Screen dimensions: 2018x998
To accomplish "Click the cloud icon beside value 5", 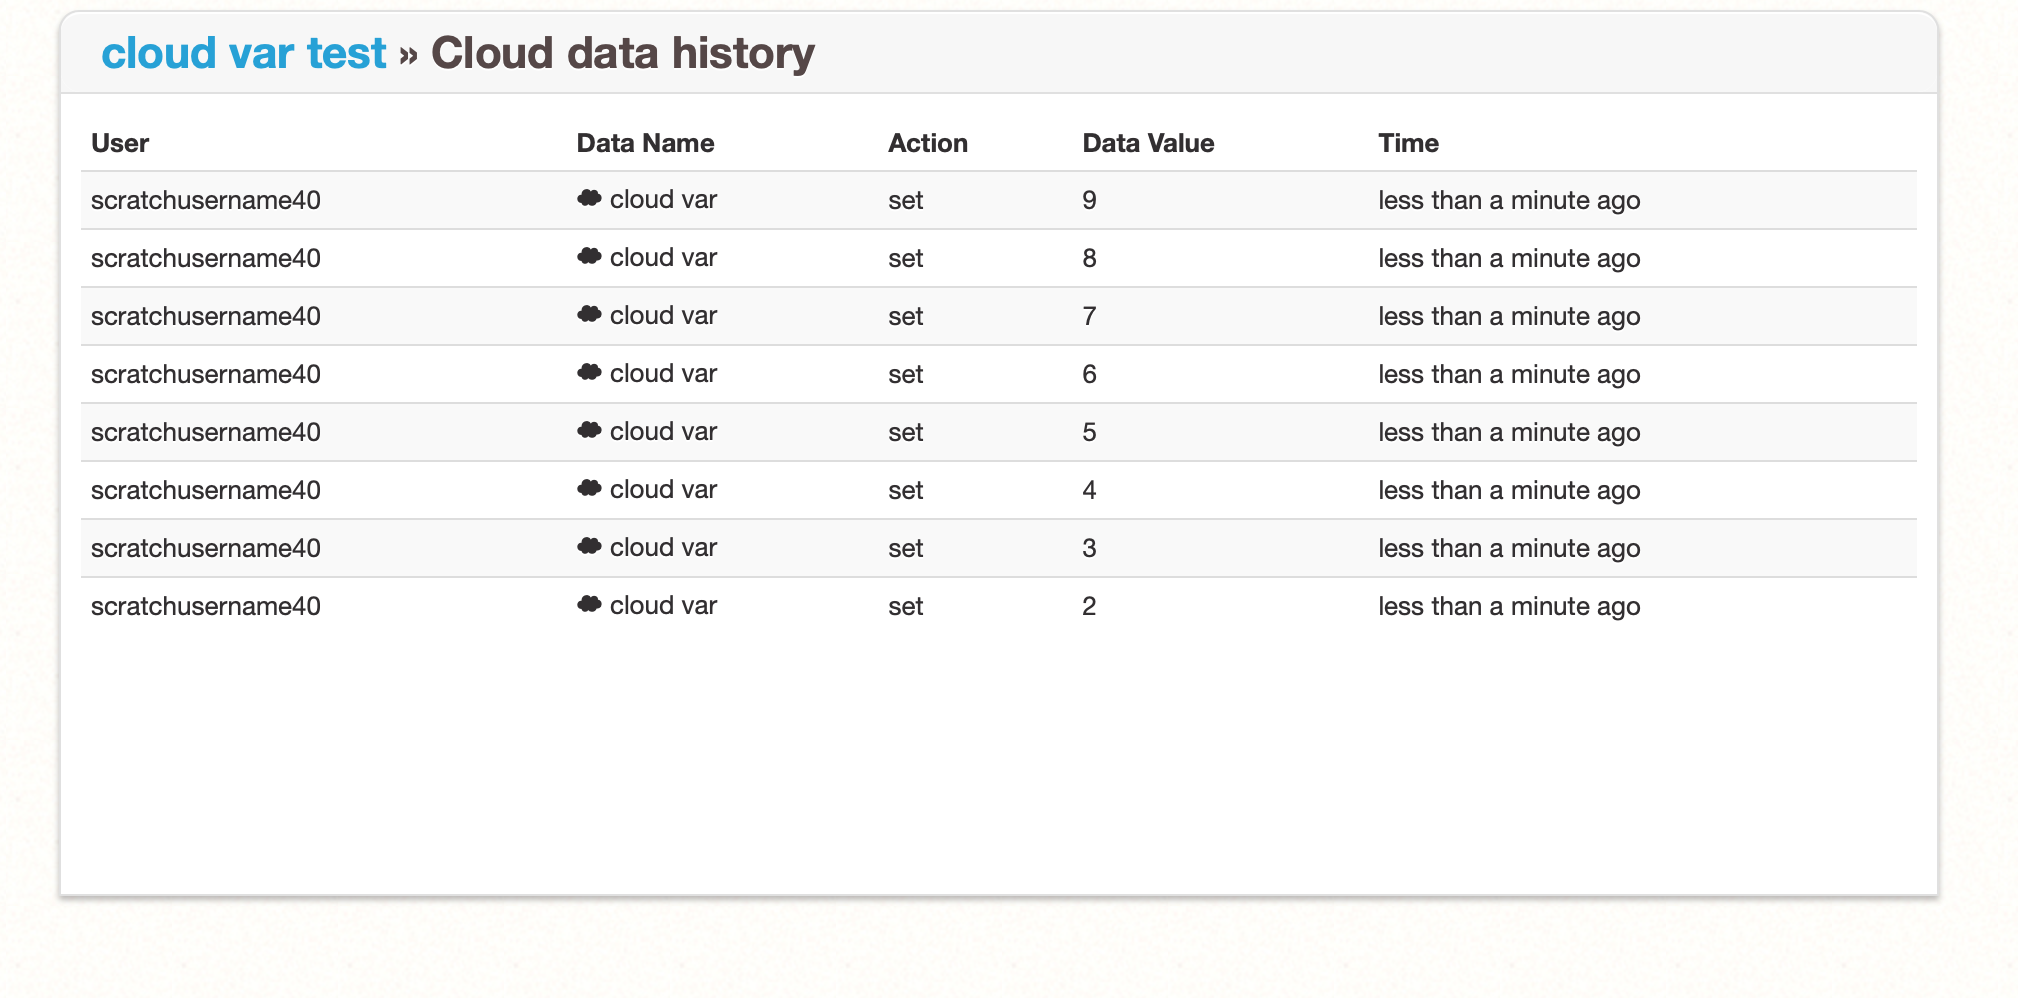I will [590, 431].
